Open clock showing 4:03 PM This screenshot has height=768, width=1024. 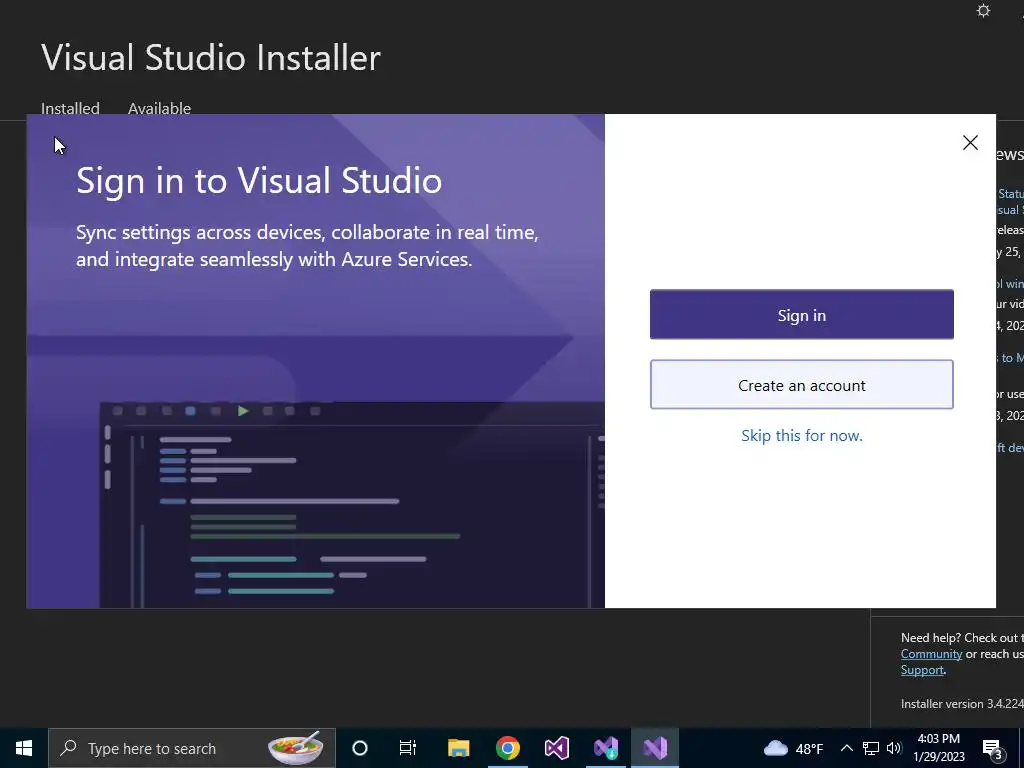(x=938, y=748)
